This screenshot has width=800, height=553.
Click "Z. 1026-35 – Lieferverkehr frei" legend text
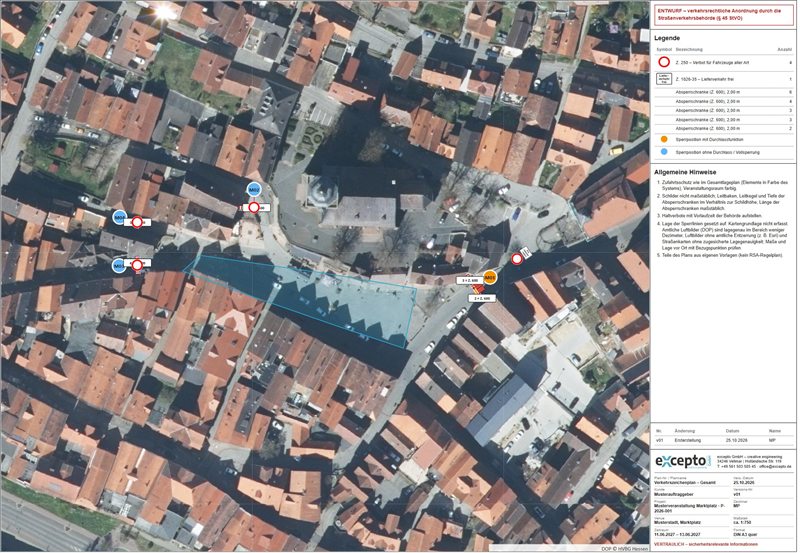(705, 80)
